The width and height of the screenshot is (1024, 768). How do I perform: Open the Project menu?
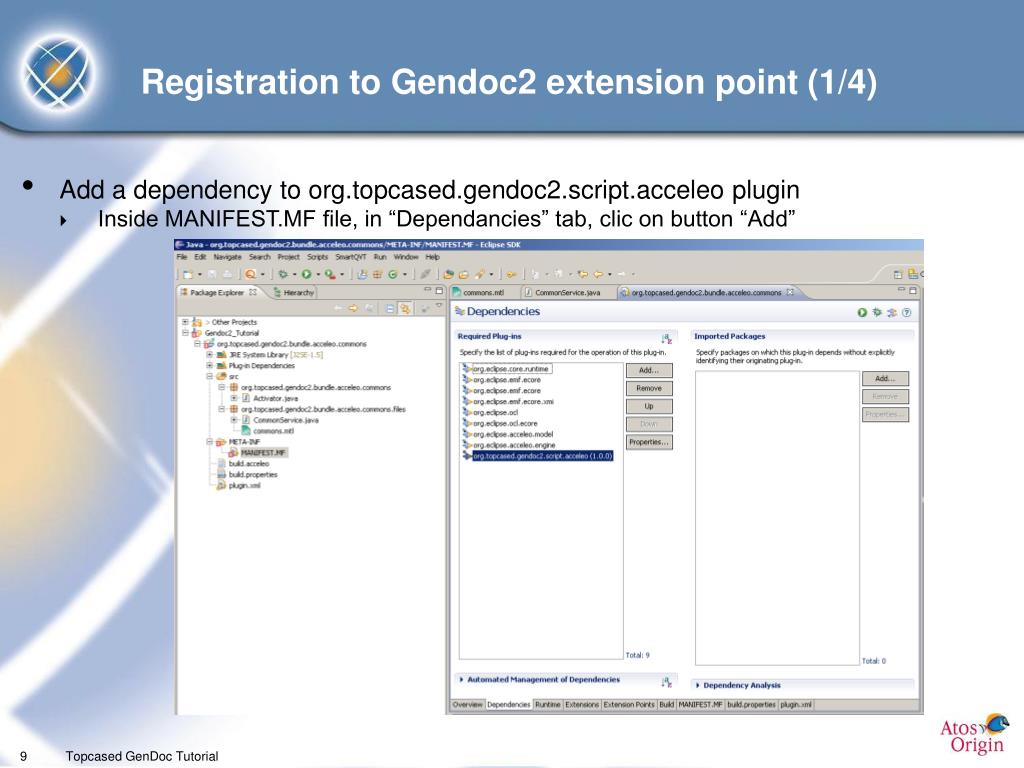(288, 257)
